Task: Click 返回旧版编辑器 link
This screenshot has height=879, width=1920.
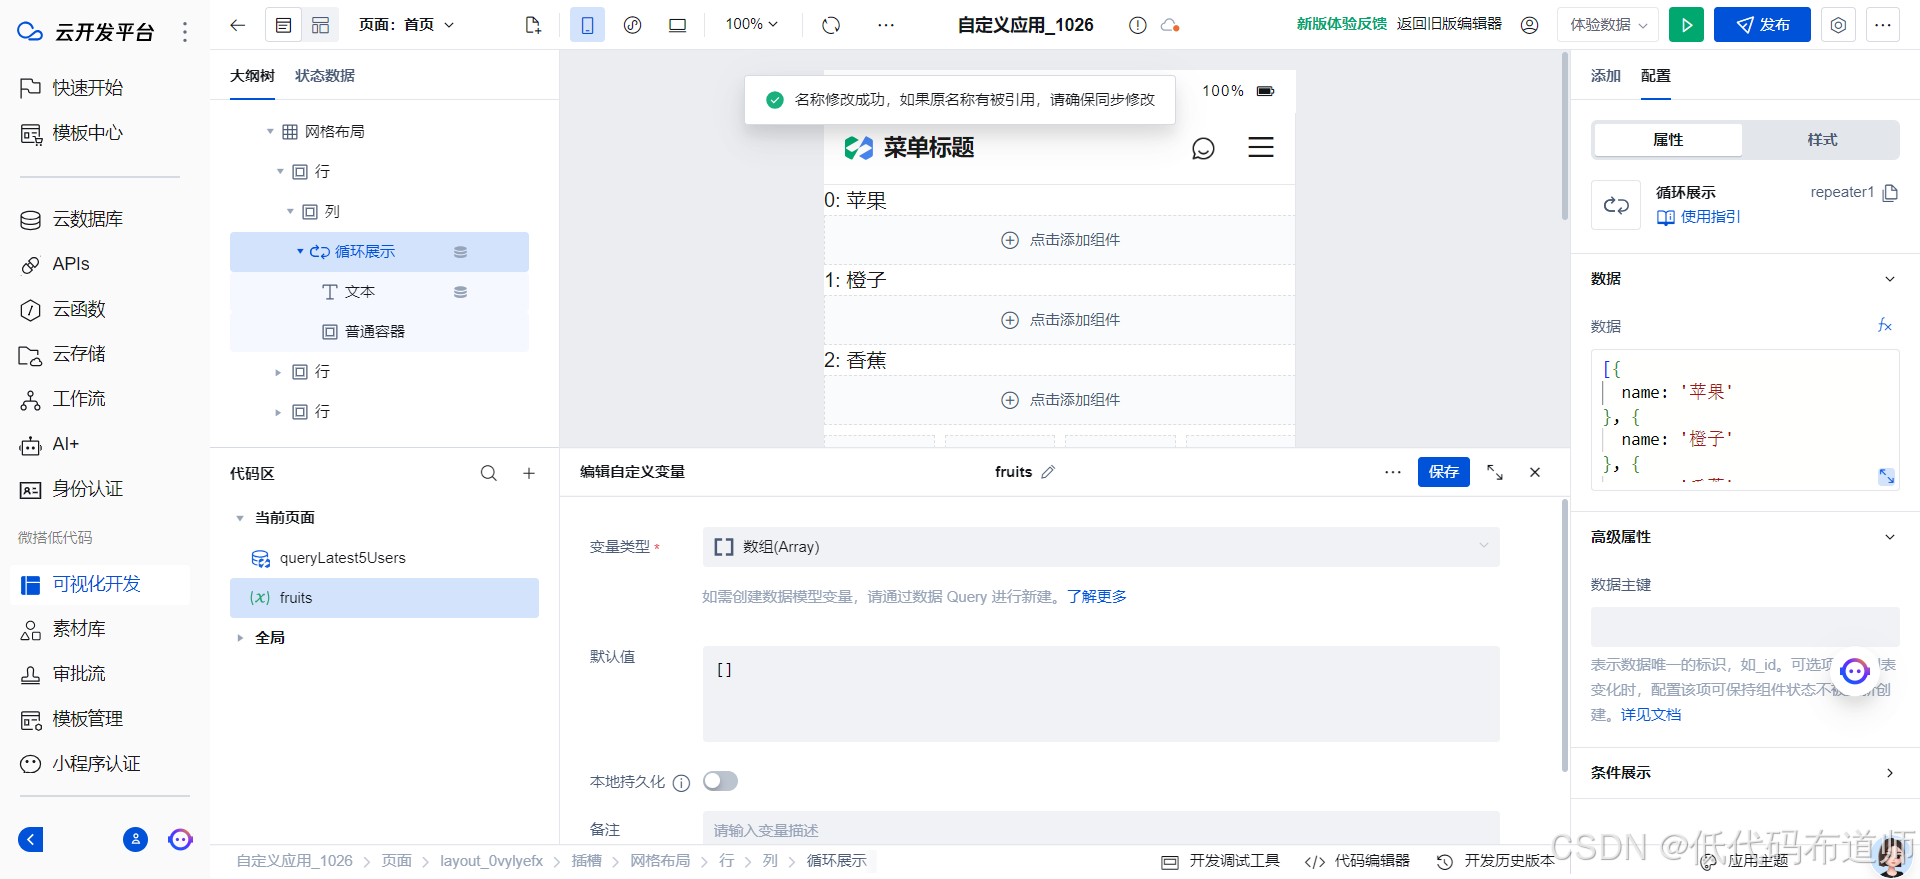Action: click(1449, 24)
